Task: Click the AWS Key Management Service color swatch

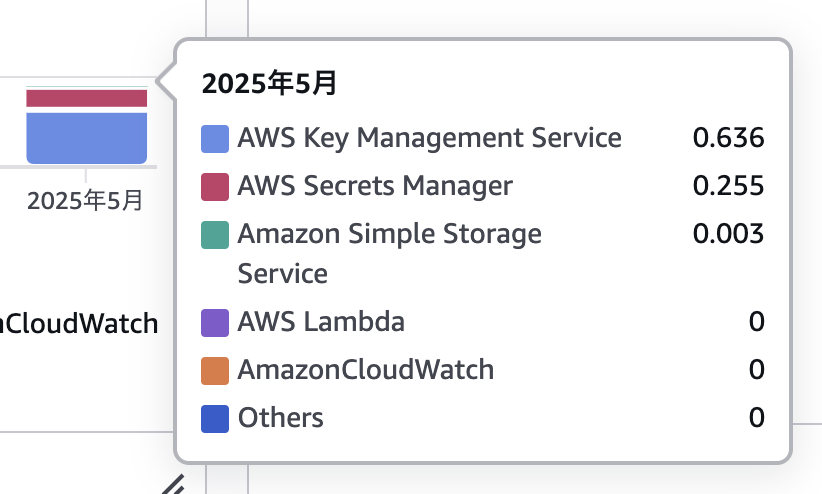Action: point(215,139)
